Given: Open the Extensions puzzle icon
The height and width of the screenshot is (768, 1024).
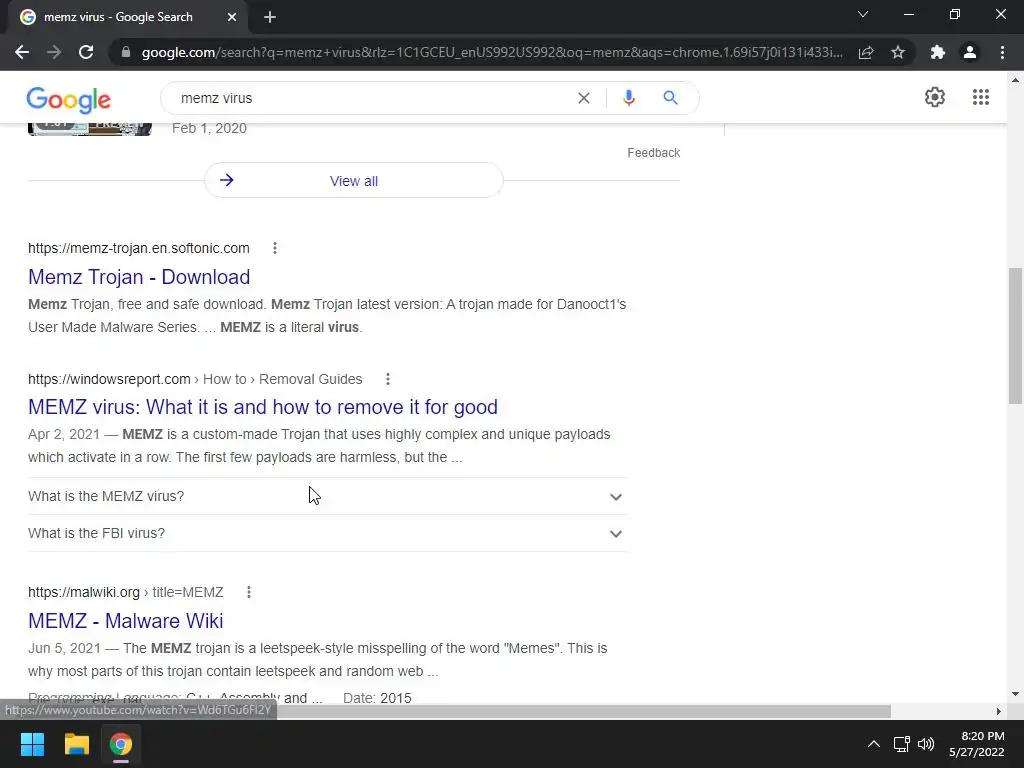Looking at the screenshot, I should [938, 52].
